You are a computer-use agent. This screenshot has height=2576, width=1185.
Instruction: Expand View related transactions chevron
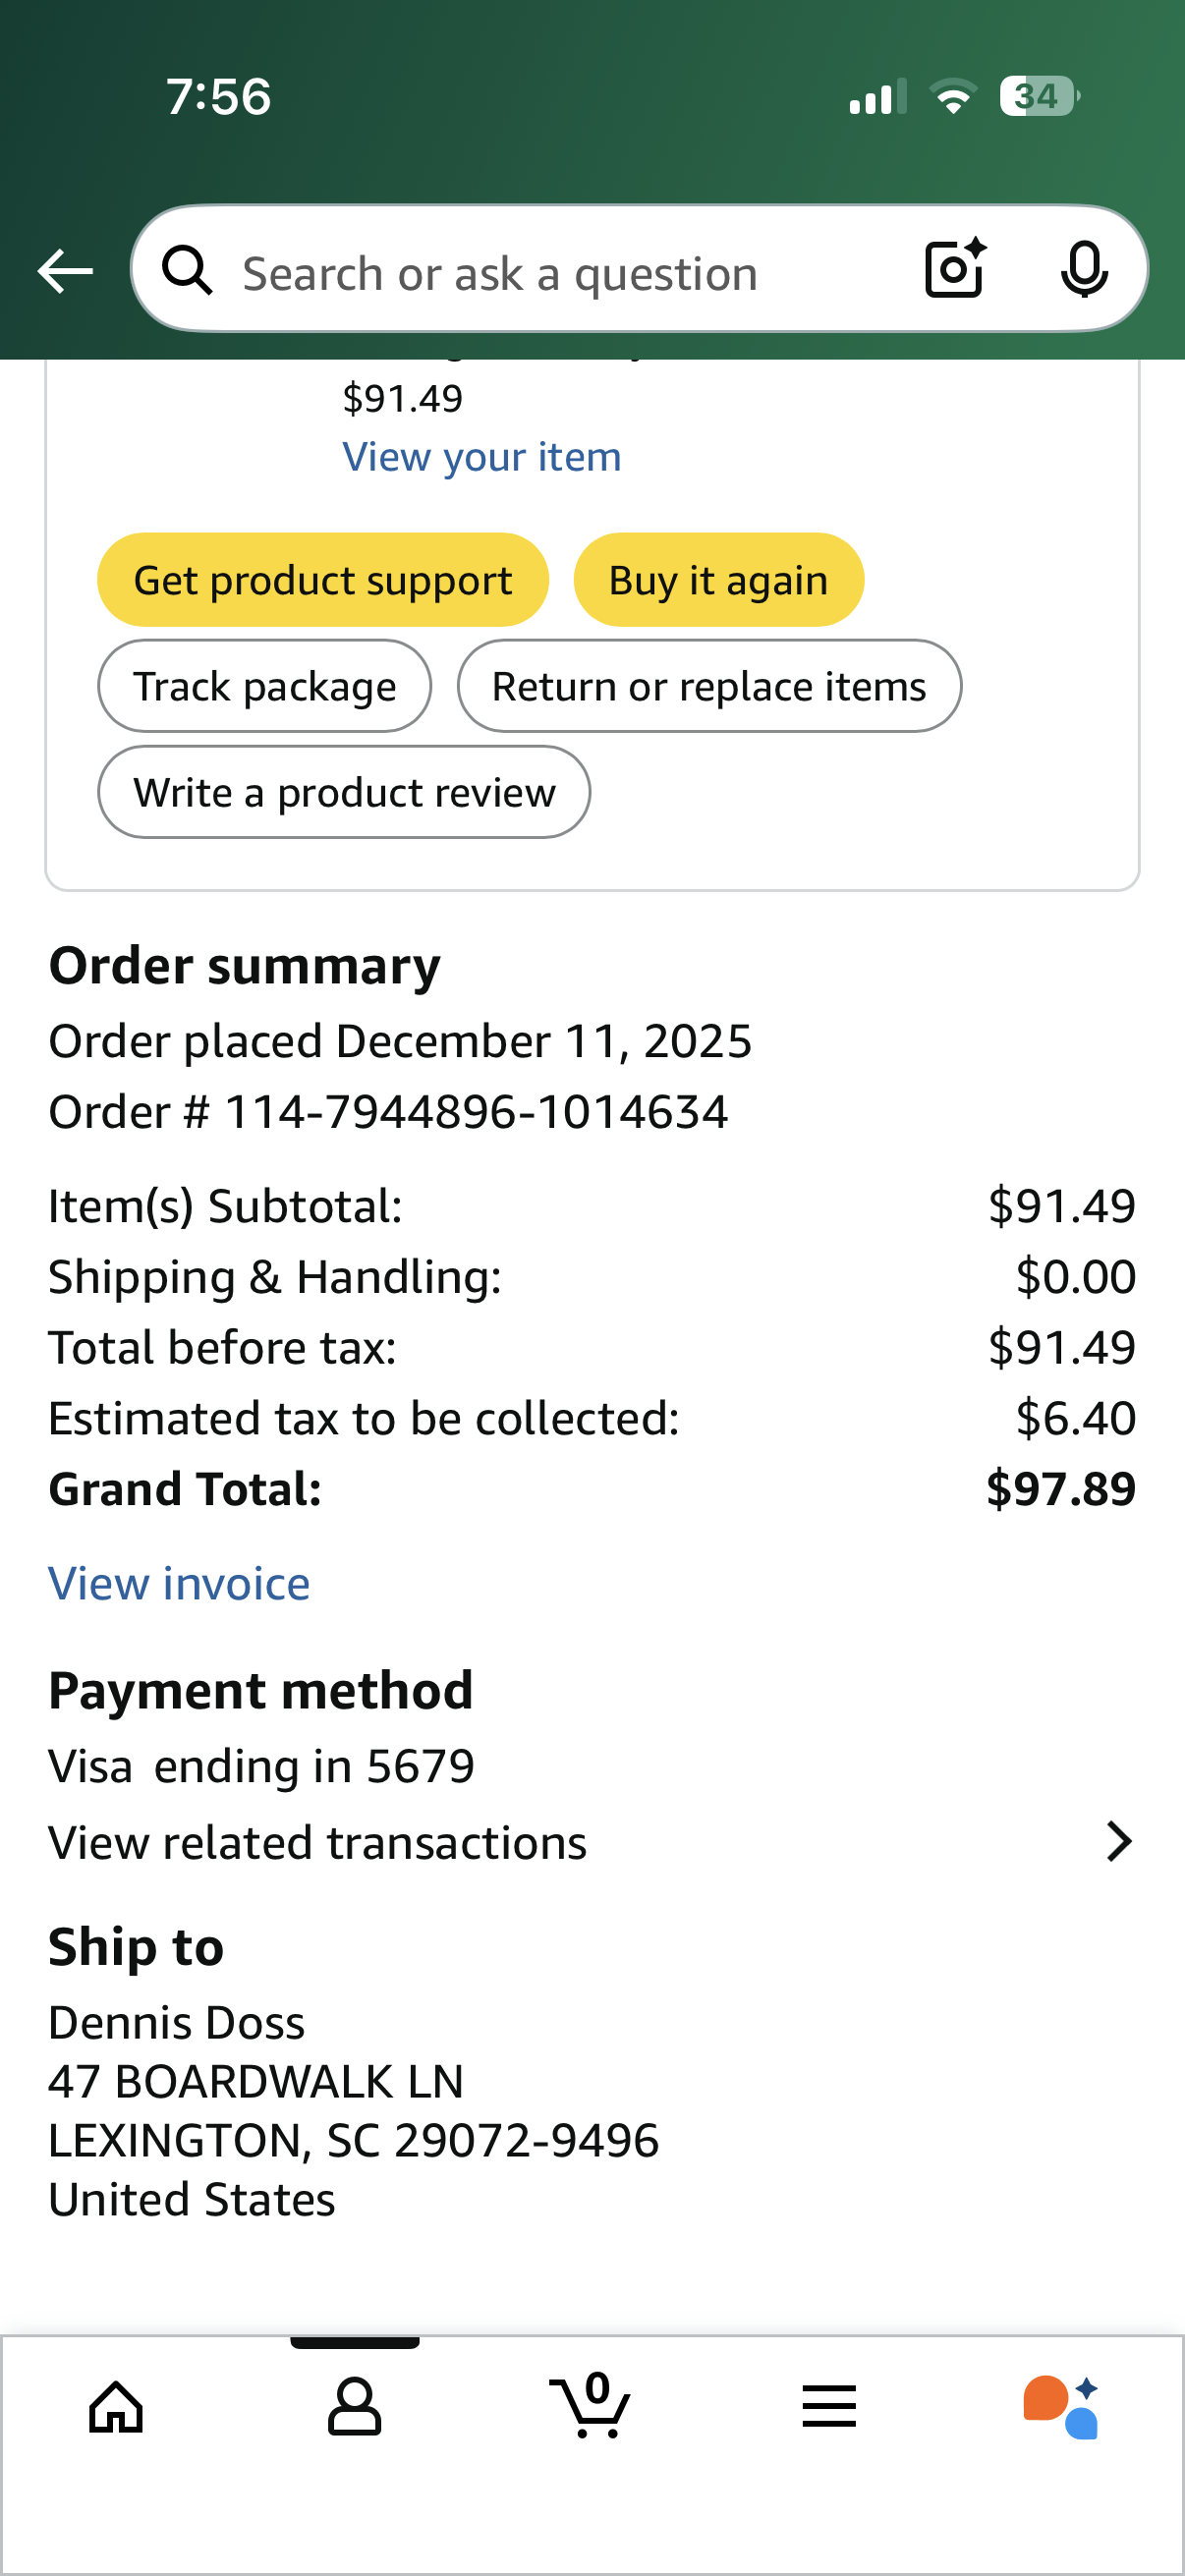coord(1119,1841)
